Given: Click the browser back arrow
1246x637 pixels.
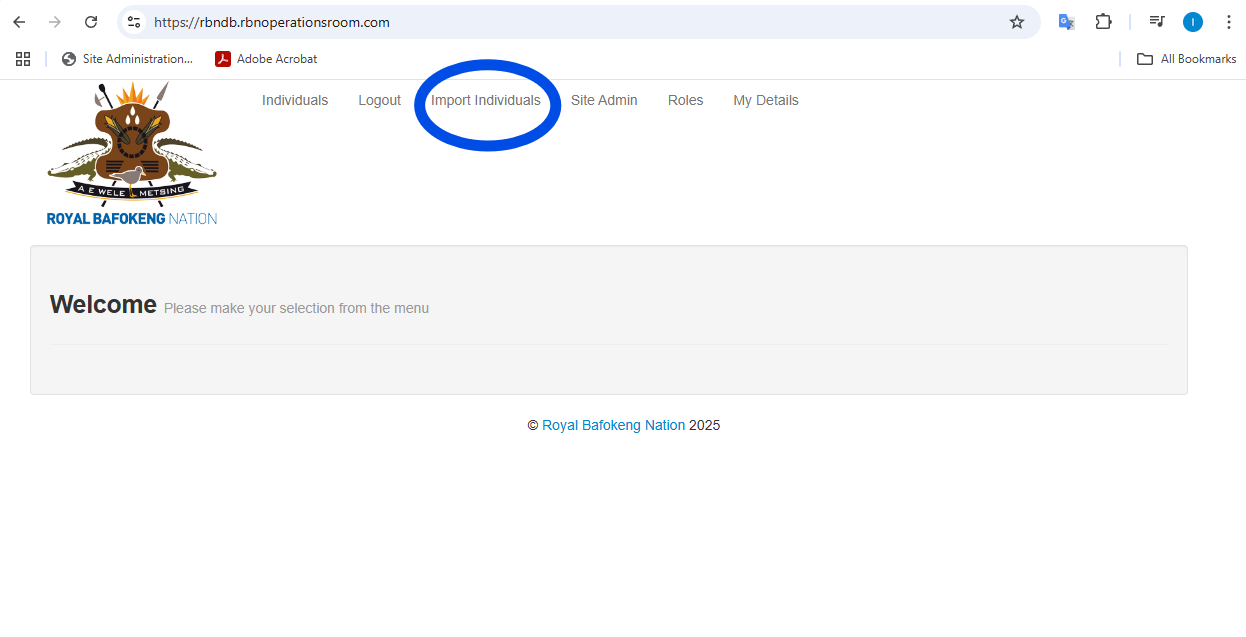Looking at the screenshot, I should tap(19, 22).
